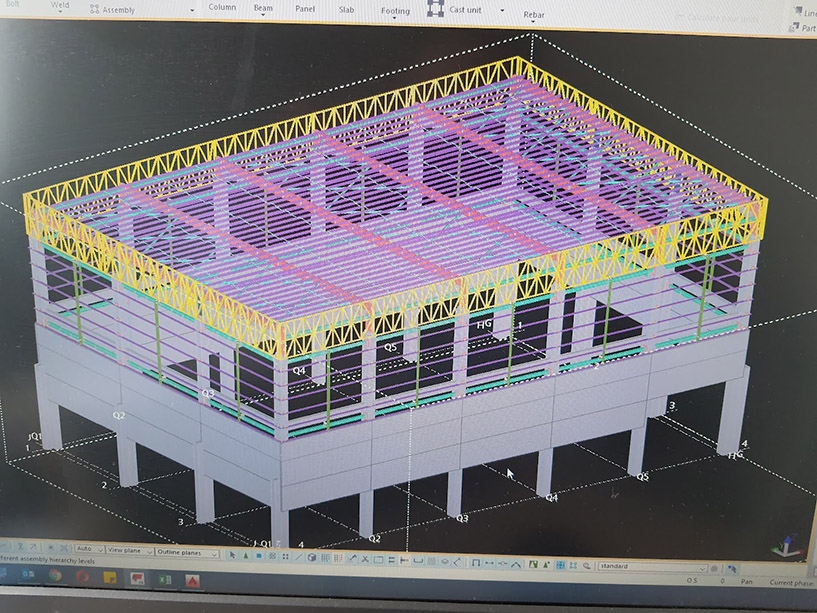Click the Cast unit icon
Viewport: 817px width, 613px height.
(x=435, y=8)
